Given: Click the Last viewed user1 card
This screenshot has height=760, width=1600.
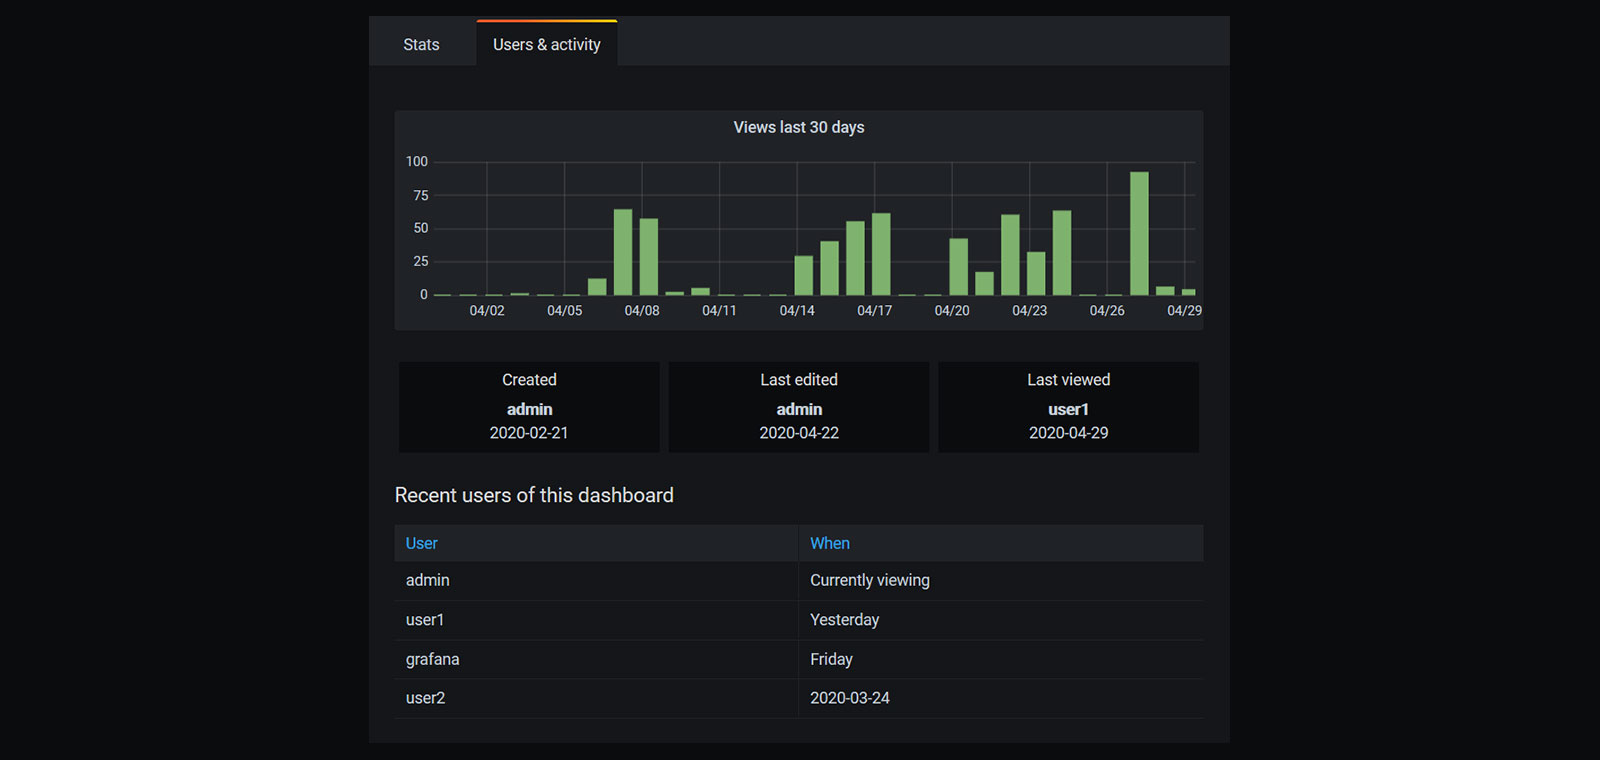Looking at the screenshot, I should click(x=1068, y=407).
